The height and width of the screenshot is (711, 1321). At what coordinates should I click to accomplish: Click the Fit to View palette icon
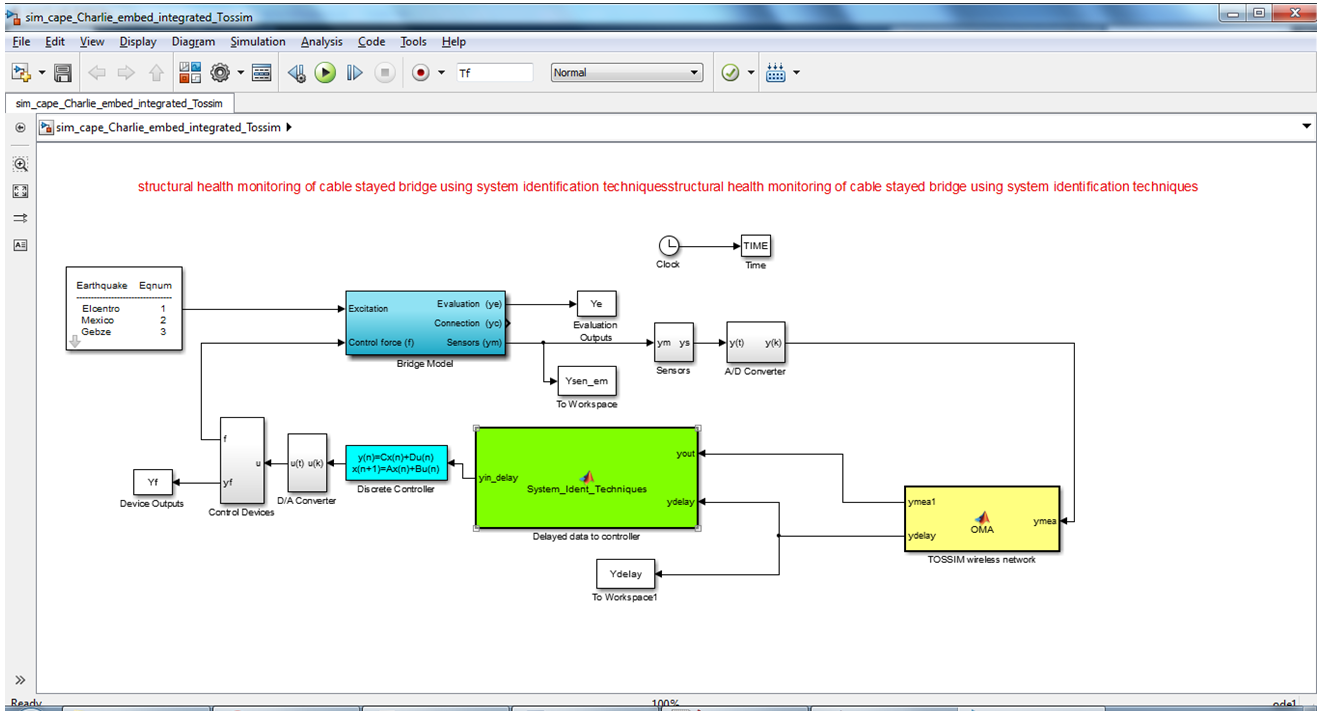pyautogui.click(x=20, y=191)
